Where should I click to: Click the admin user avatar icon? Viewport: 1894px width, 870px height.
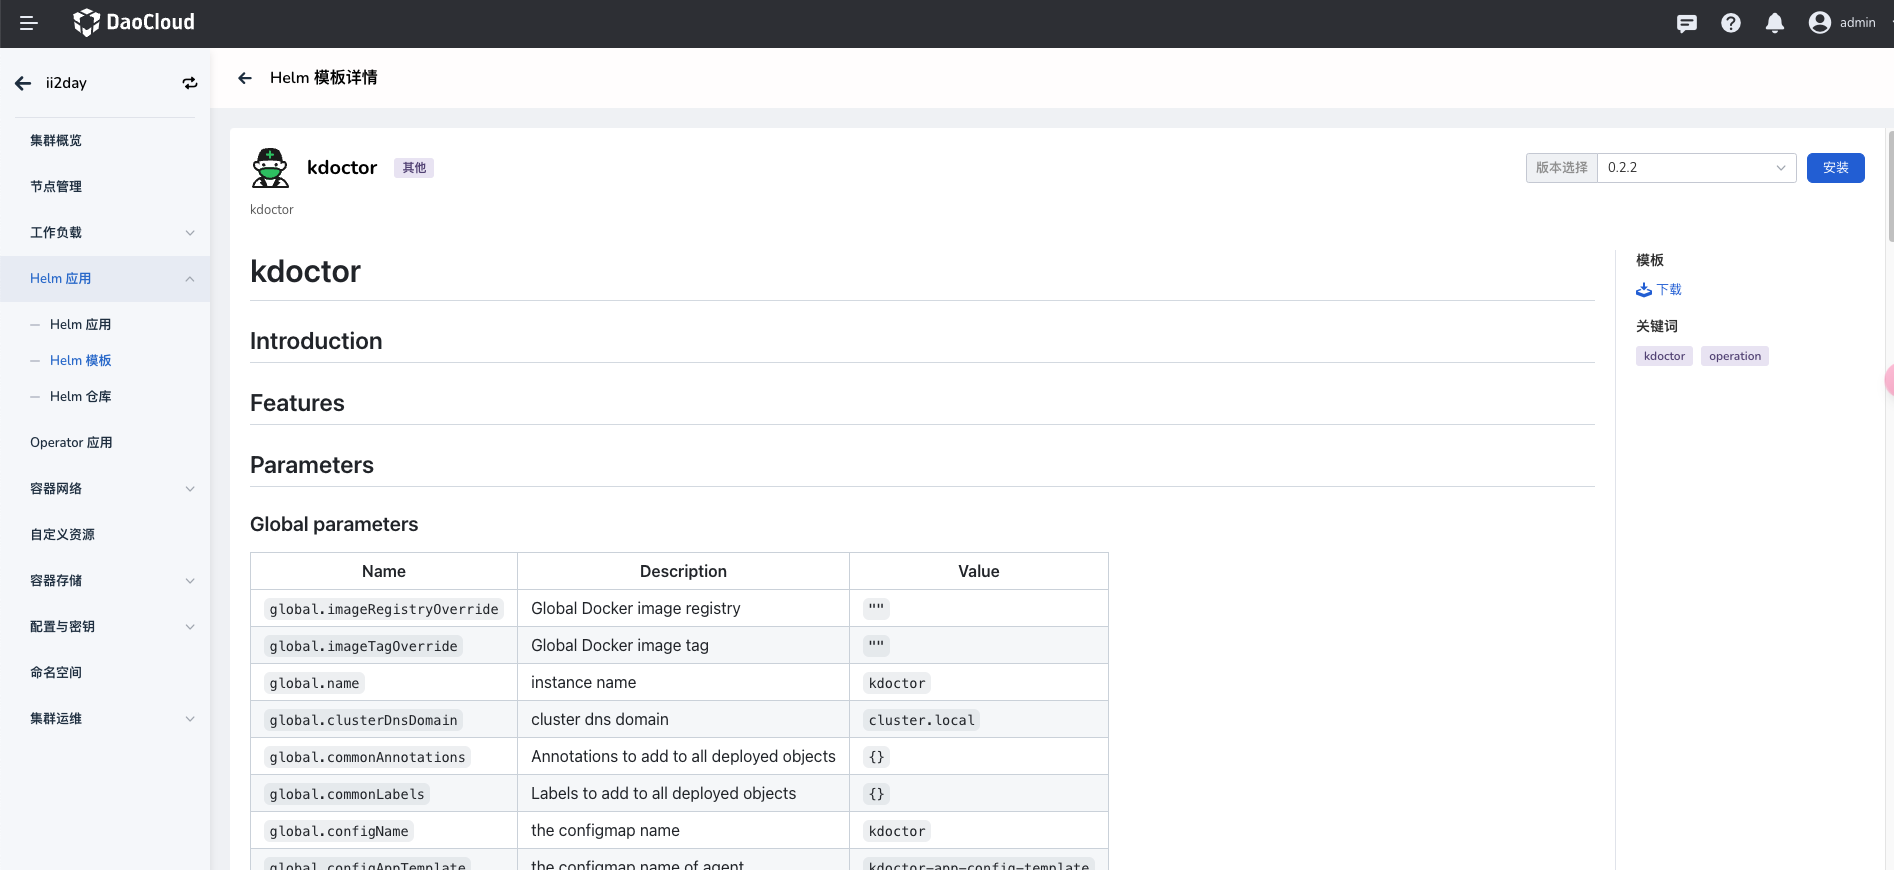[1819, 23]
